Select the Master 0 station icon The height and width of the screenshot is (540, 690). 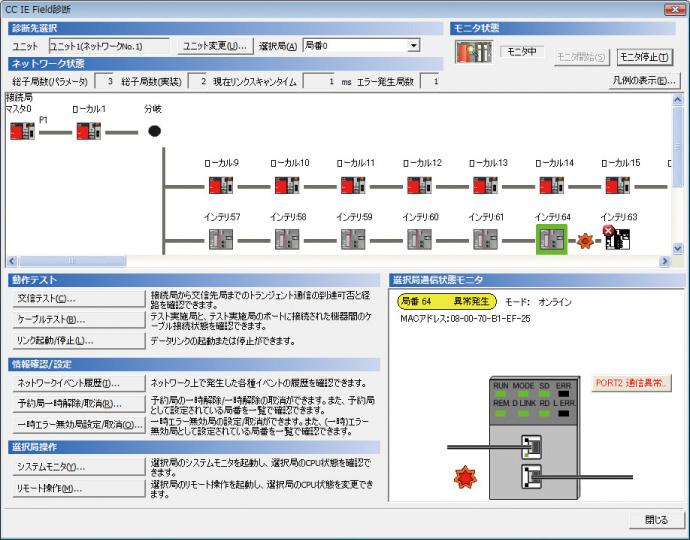tap(20, 130)
